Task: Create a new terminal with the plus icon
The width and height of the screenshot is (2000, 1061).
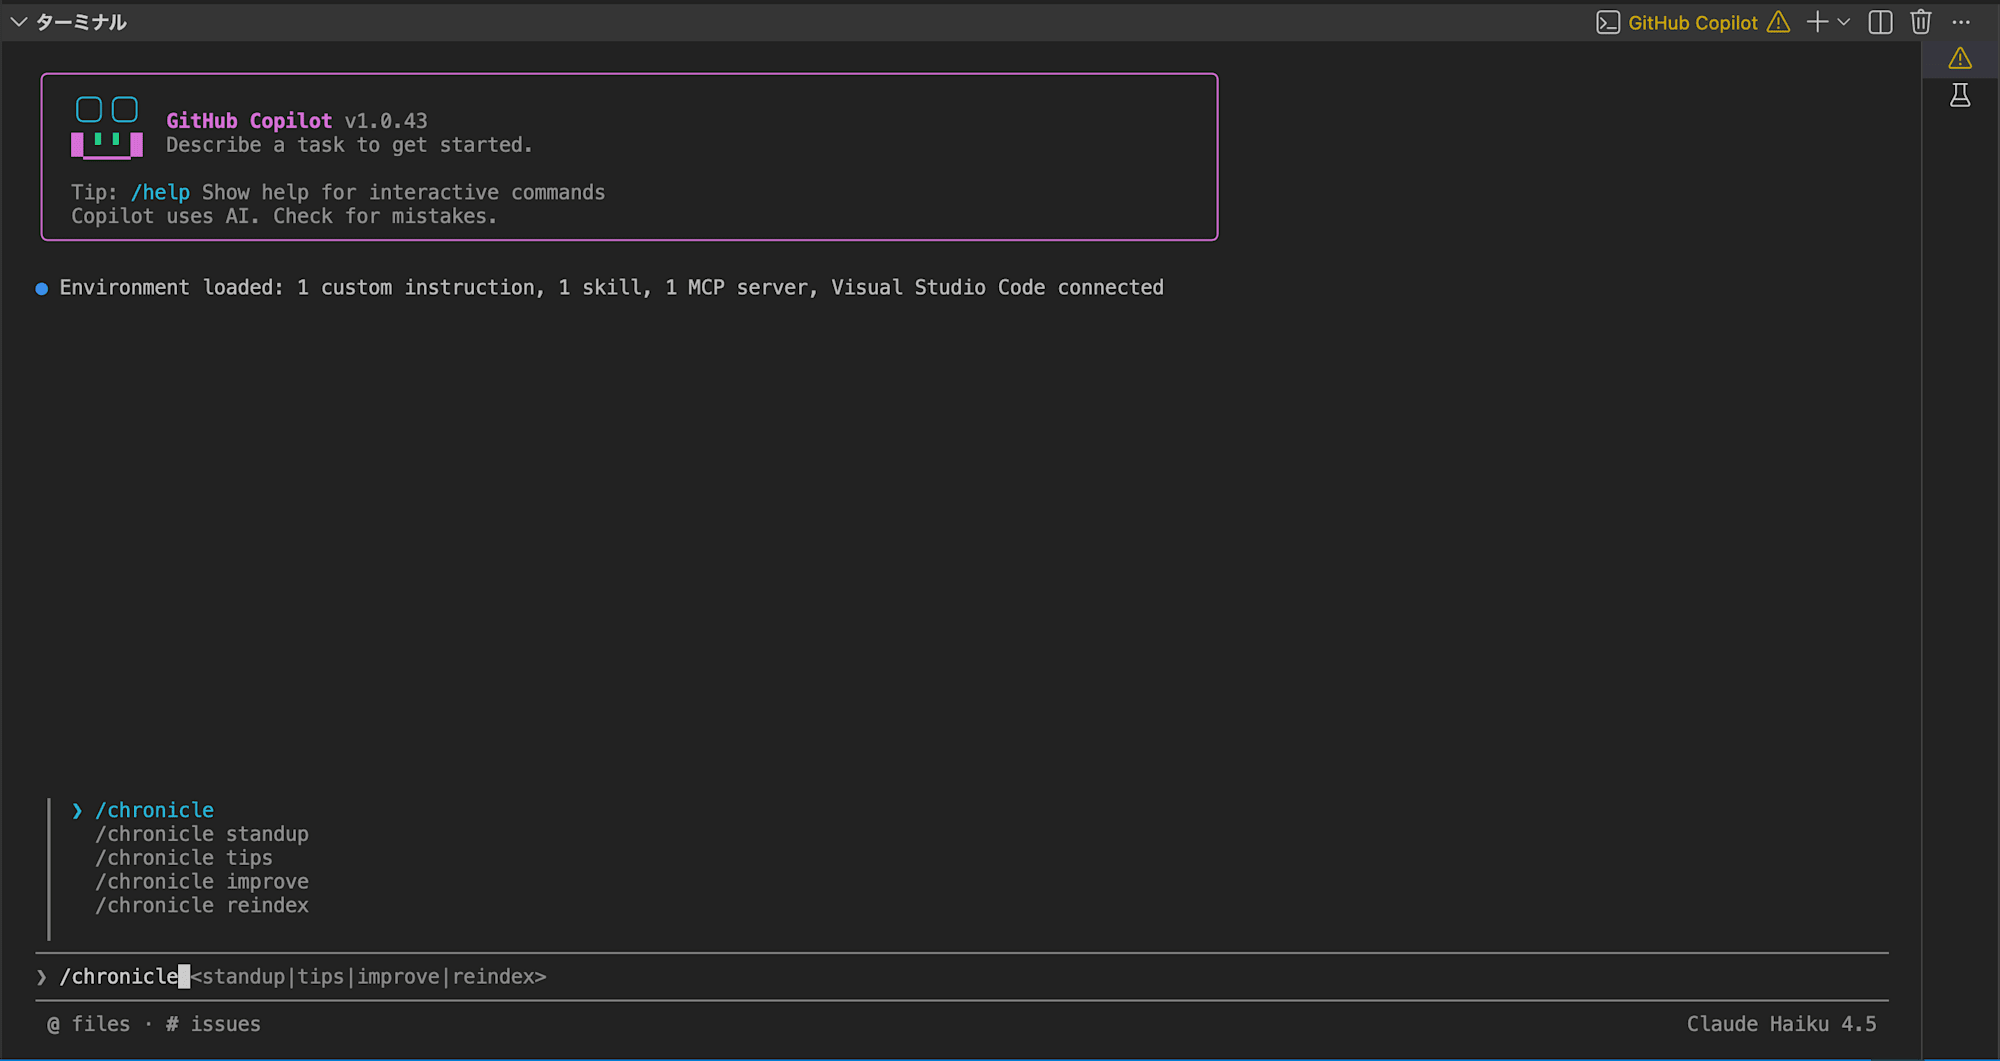Action: tap(1817, 22)
